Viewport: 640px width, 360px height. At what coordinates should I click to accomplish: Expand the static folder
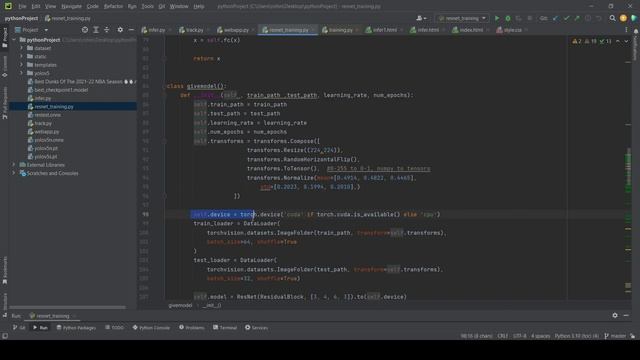pyautogui.click(x=21, y=56)
